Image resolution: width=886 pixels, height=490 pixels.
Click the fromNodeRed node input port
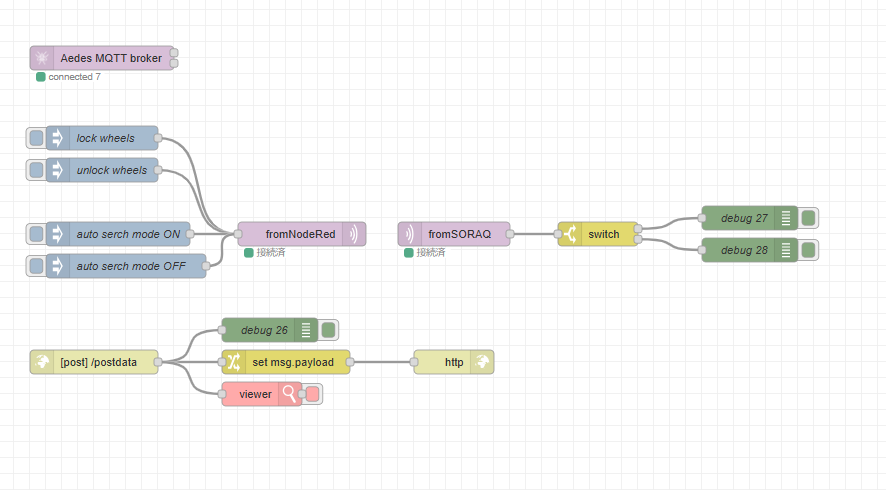coord(238,234)
